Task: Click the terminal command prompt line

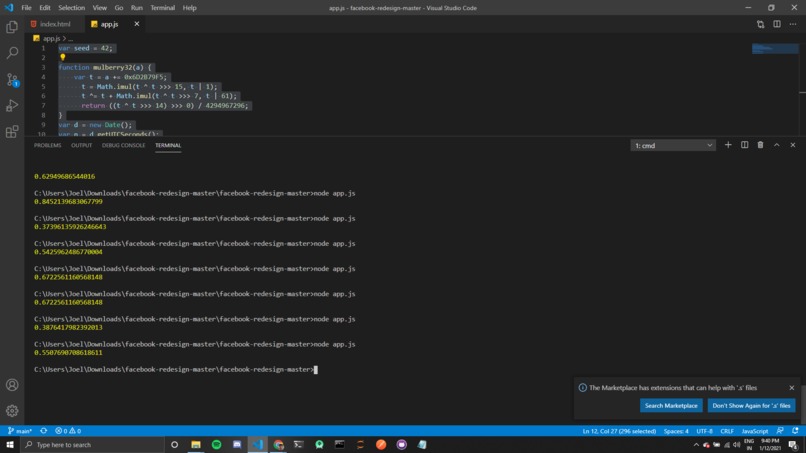Action: pyautogui.click(x=176, y=369)
